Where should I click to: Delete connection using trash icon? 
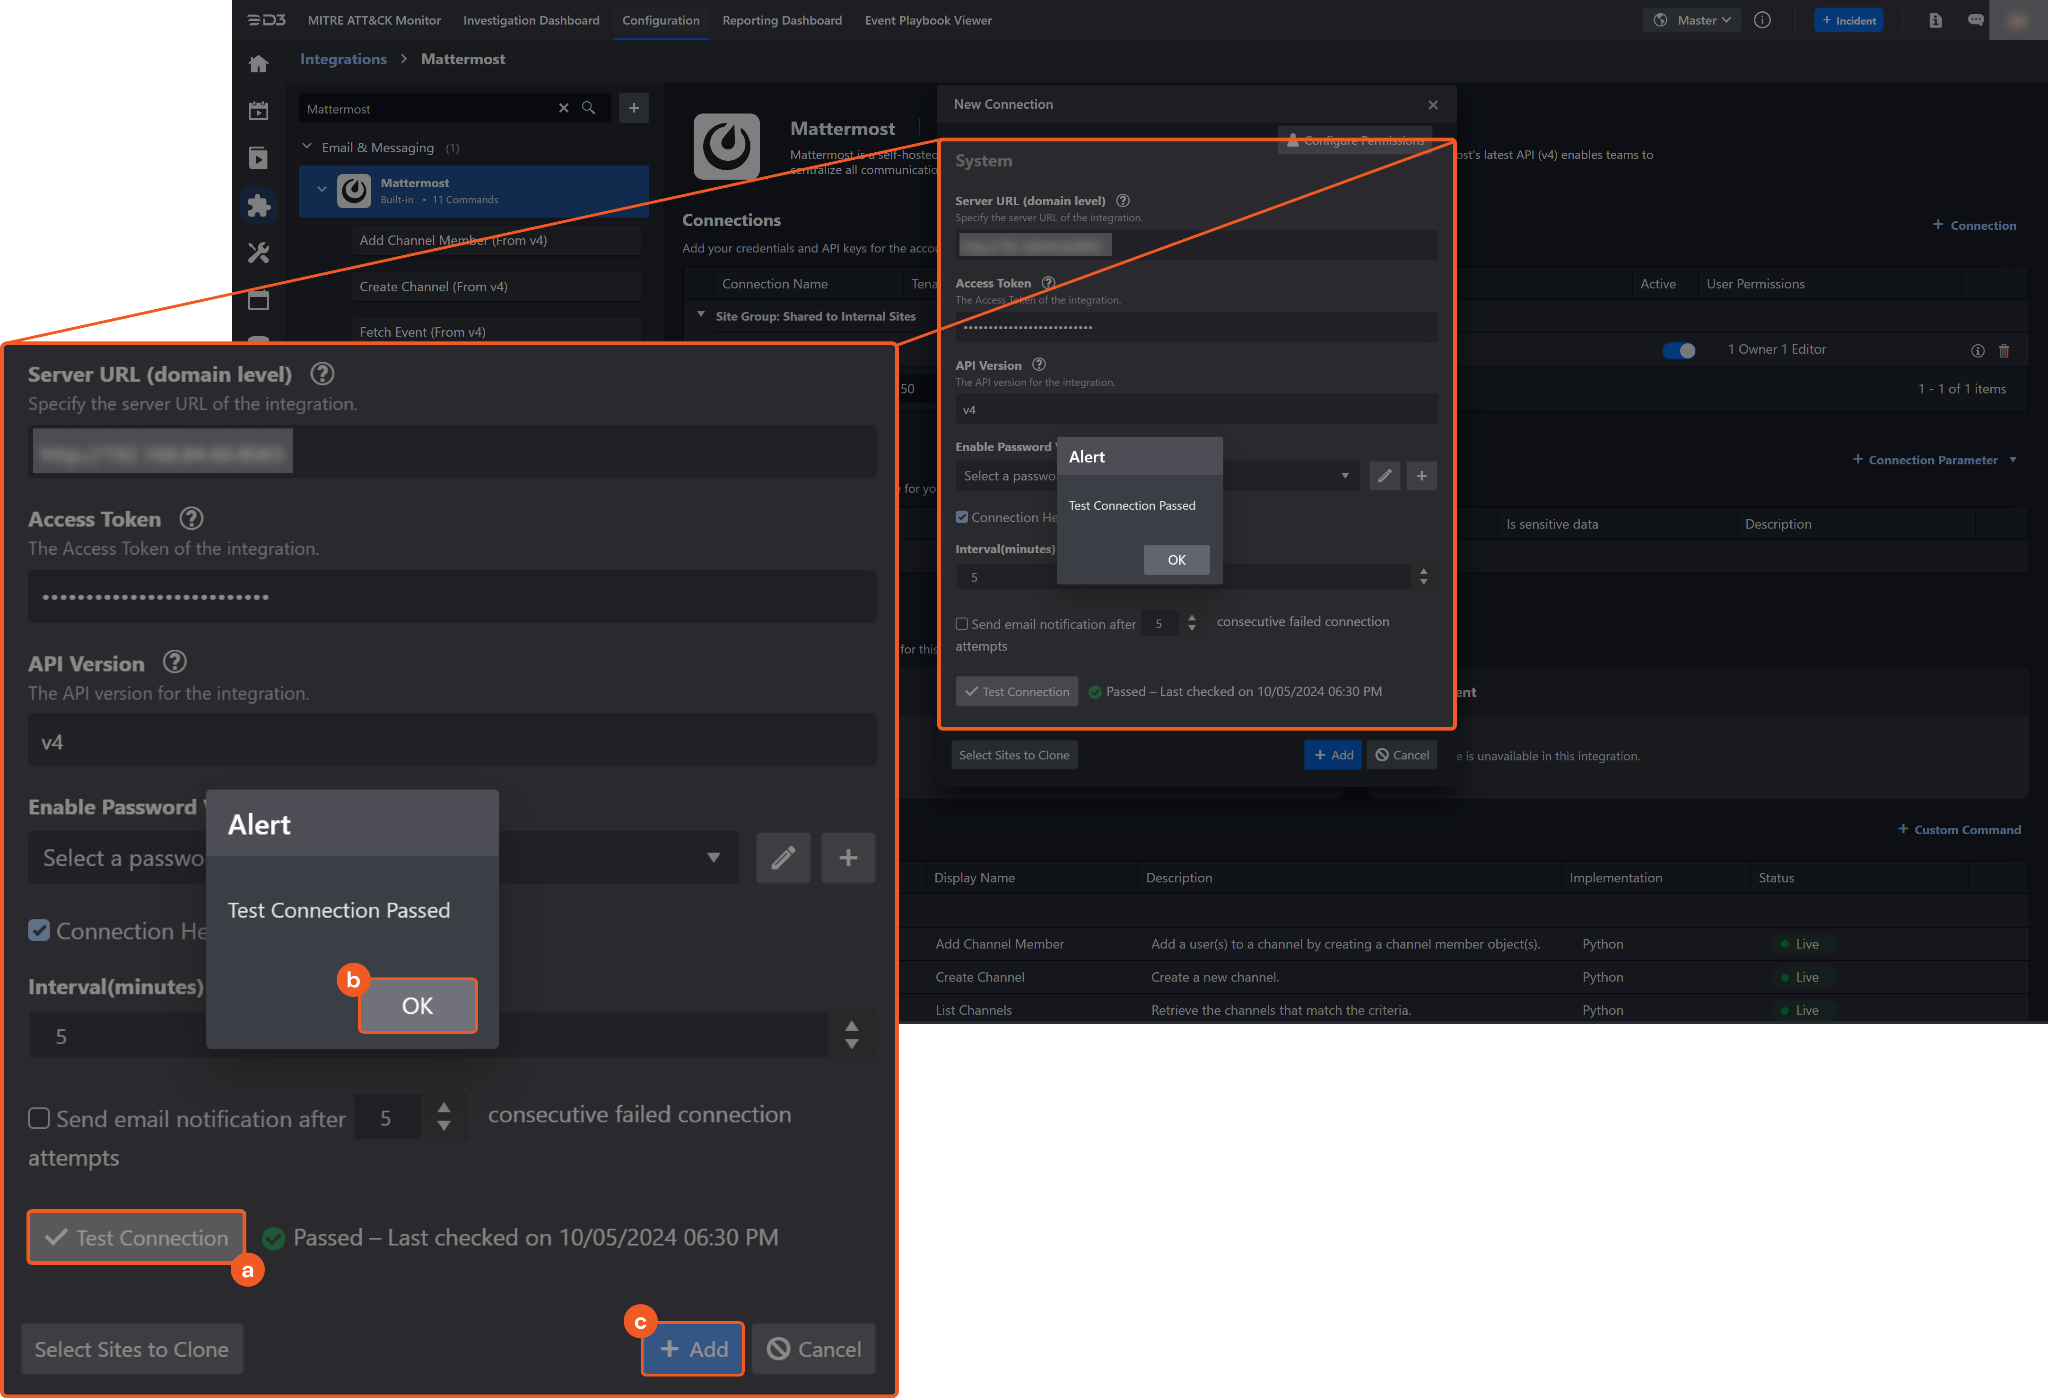tap(2004, 351)
